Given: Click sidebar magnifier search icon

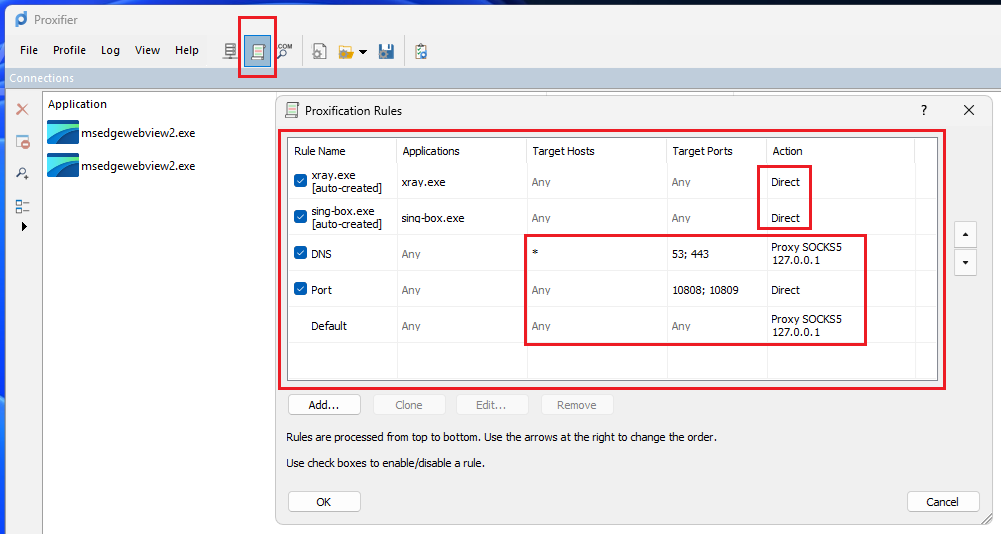Looking at the screenshot, I should coord(22,174).
